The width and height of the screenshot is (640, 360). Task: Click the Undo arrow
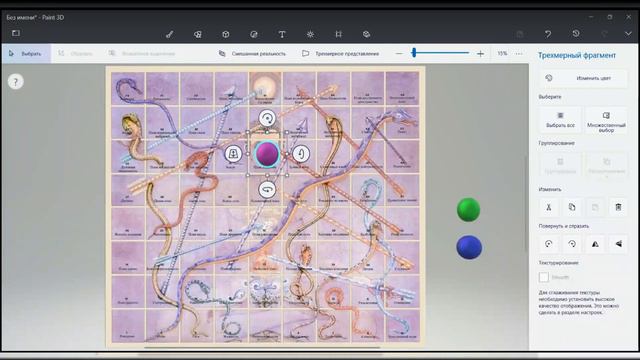[548, 34]
